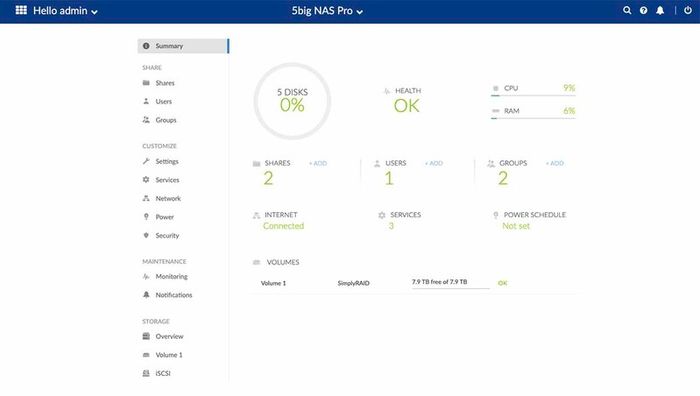Open the notifications bell in the header

point(660,10)
